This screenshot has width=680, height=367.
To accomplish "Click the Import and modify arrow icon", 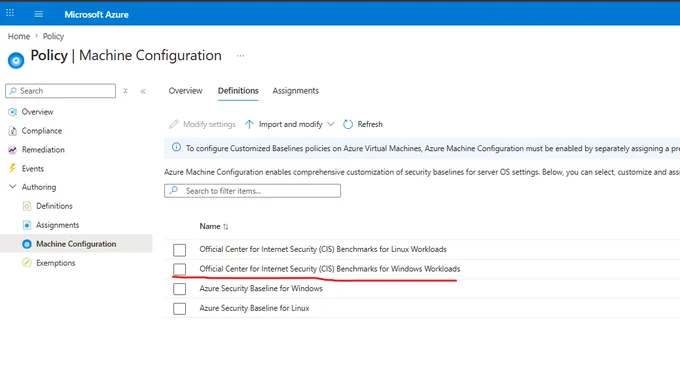I will (249, 125).
